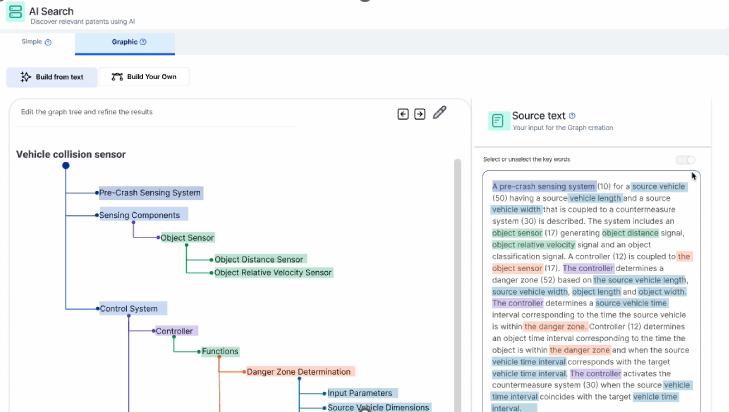Click the Source text document icon
This screenshot has height=412, width=729.
(x=497, y=121)
